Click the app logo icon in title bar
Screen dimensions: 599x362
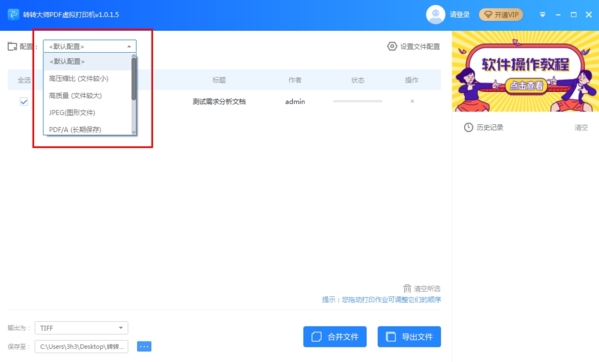click(x=13, y=15)
